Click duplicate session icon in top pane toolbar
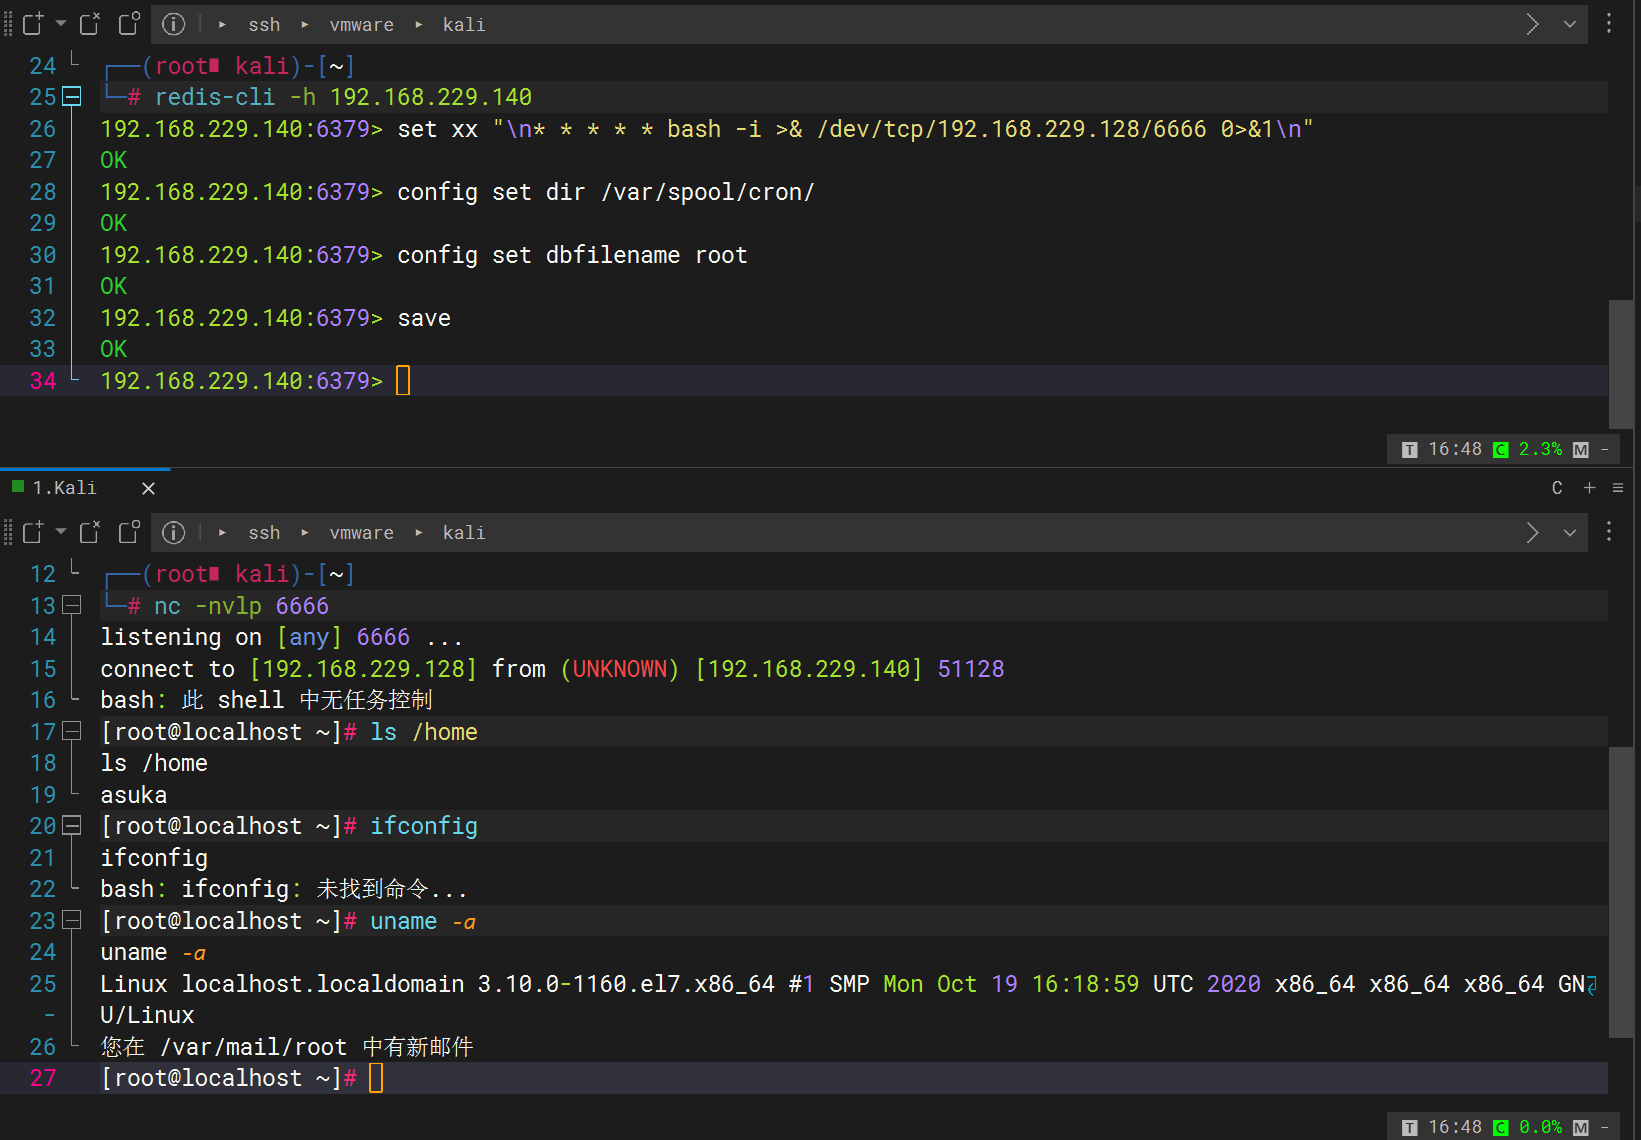The image size is (1641, 1140). pyautogui.click(x=129, y=24)
